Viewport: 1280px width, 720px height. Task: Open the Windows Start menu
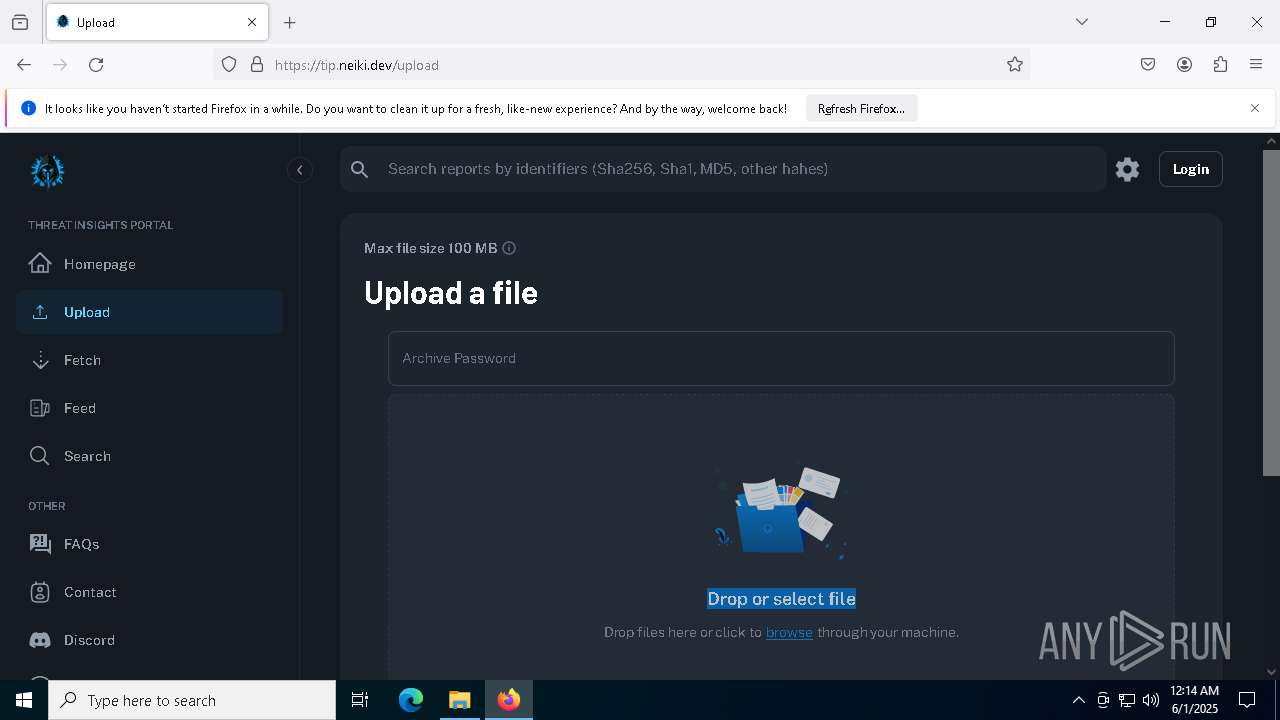click(24, 700)
